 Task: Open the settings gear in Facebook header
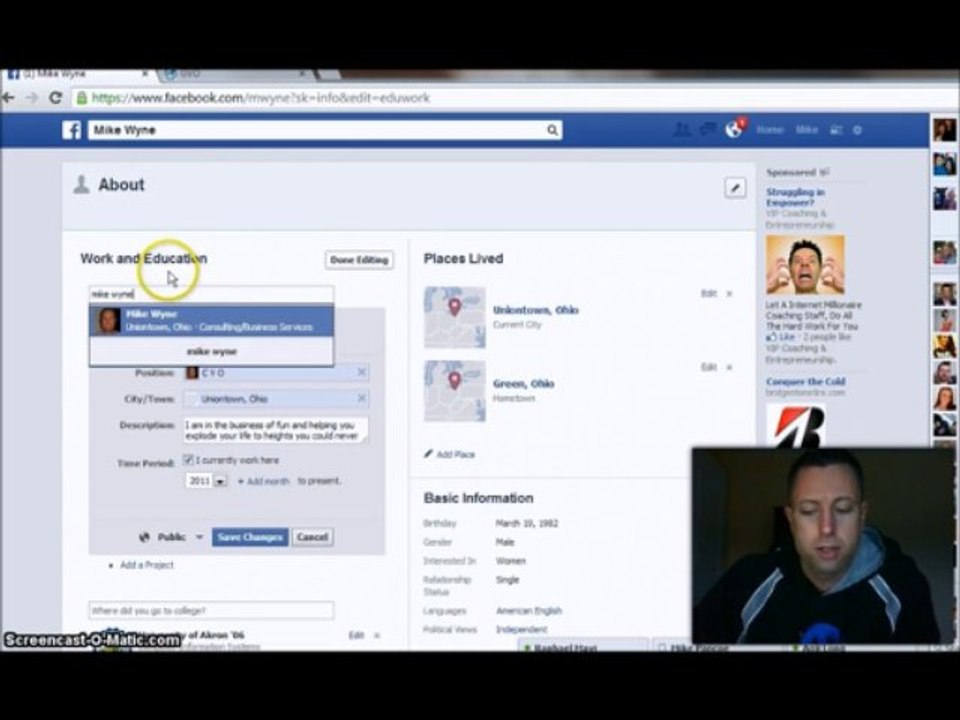[x=857, y=130]
